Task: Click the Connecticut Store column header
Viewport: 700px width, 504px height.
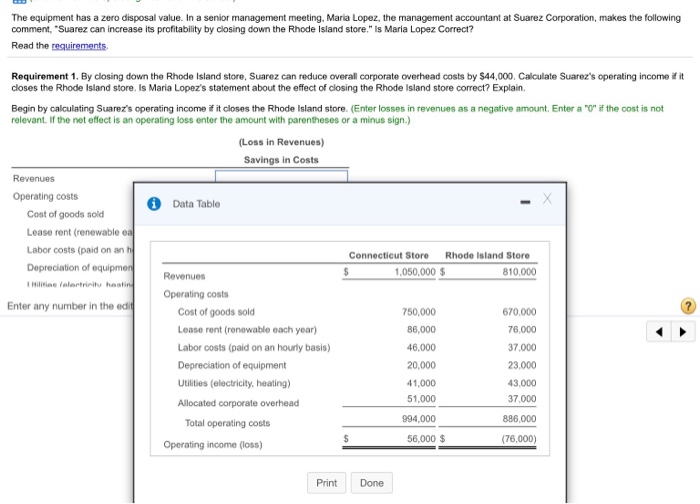Action: pos(388,255)
